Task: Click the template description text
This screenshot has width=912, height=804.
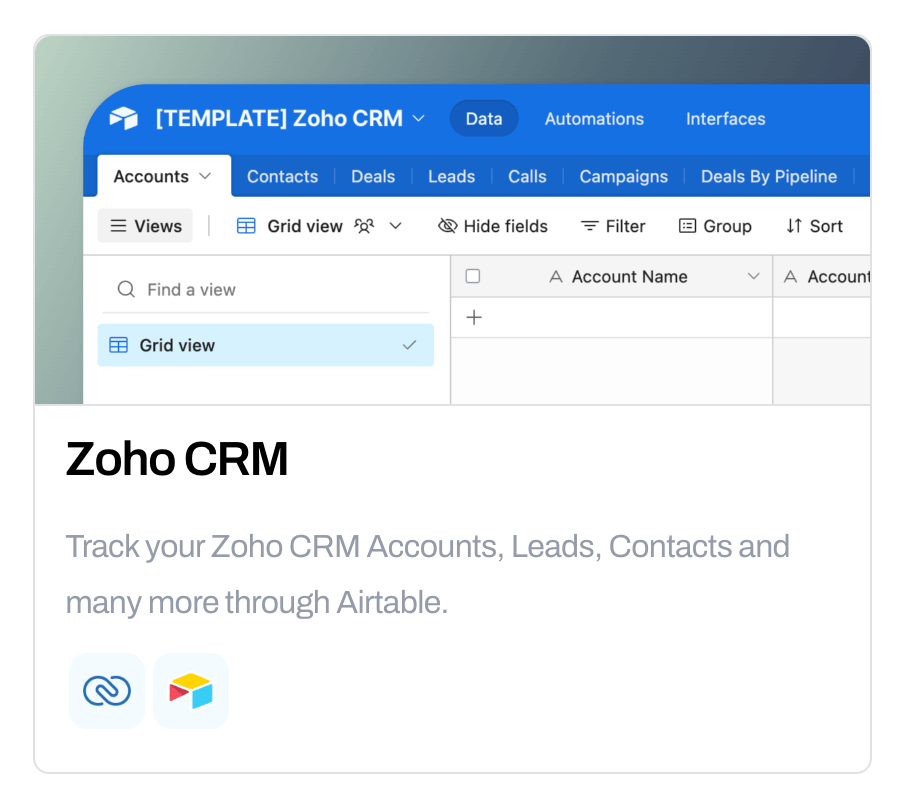Action: pyautogui.click(x=428, y=574)
